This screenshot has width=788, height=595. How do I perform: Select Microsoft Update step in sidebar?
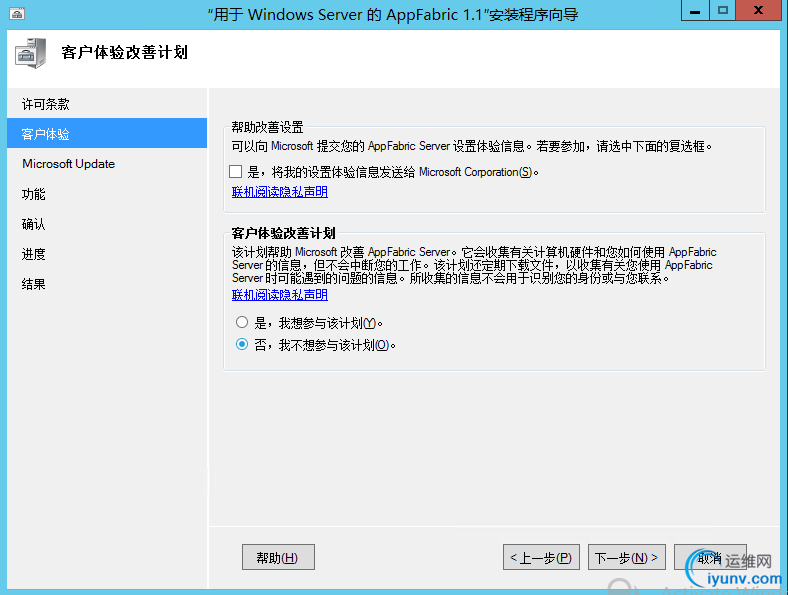[107, 164]
